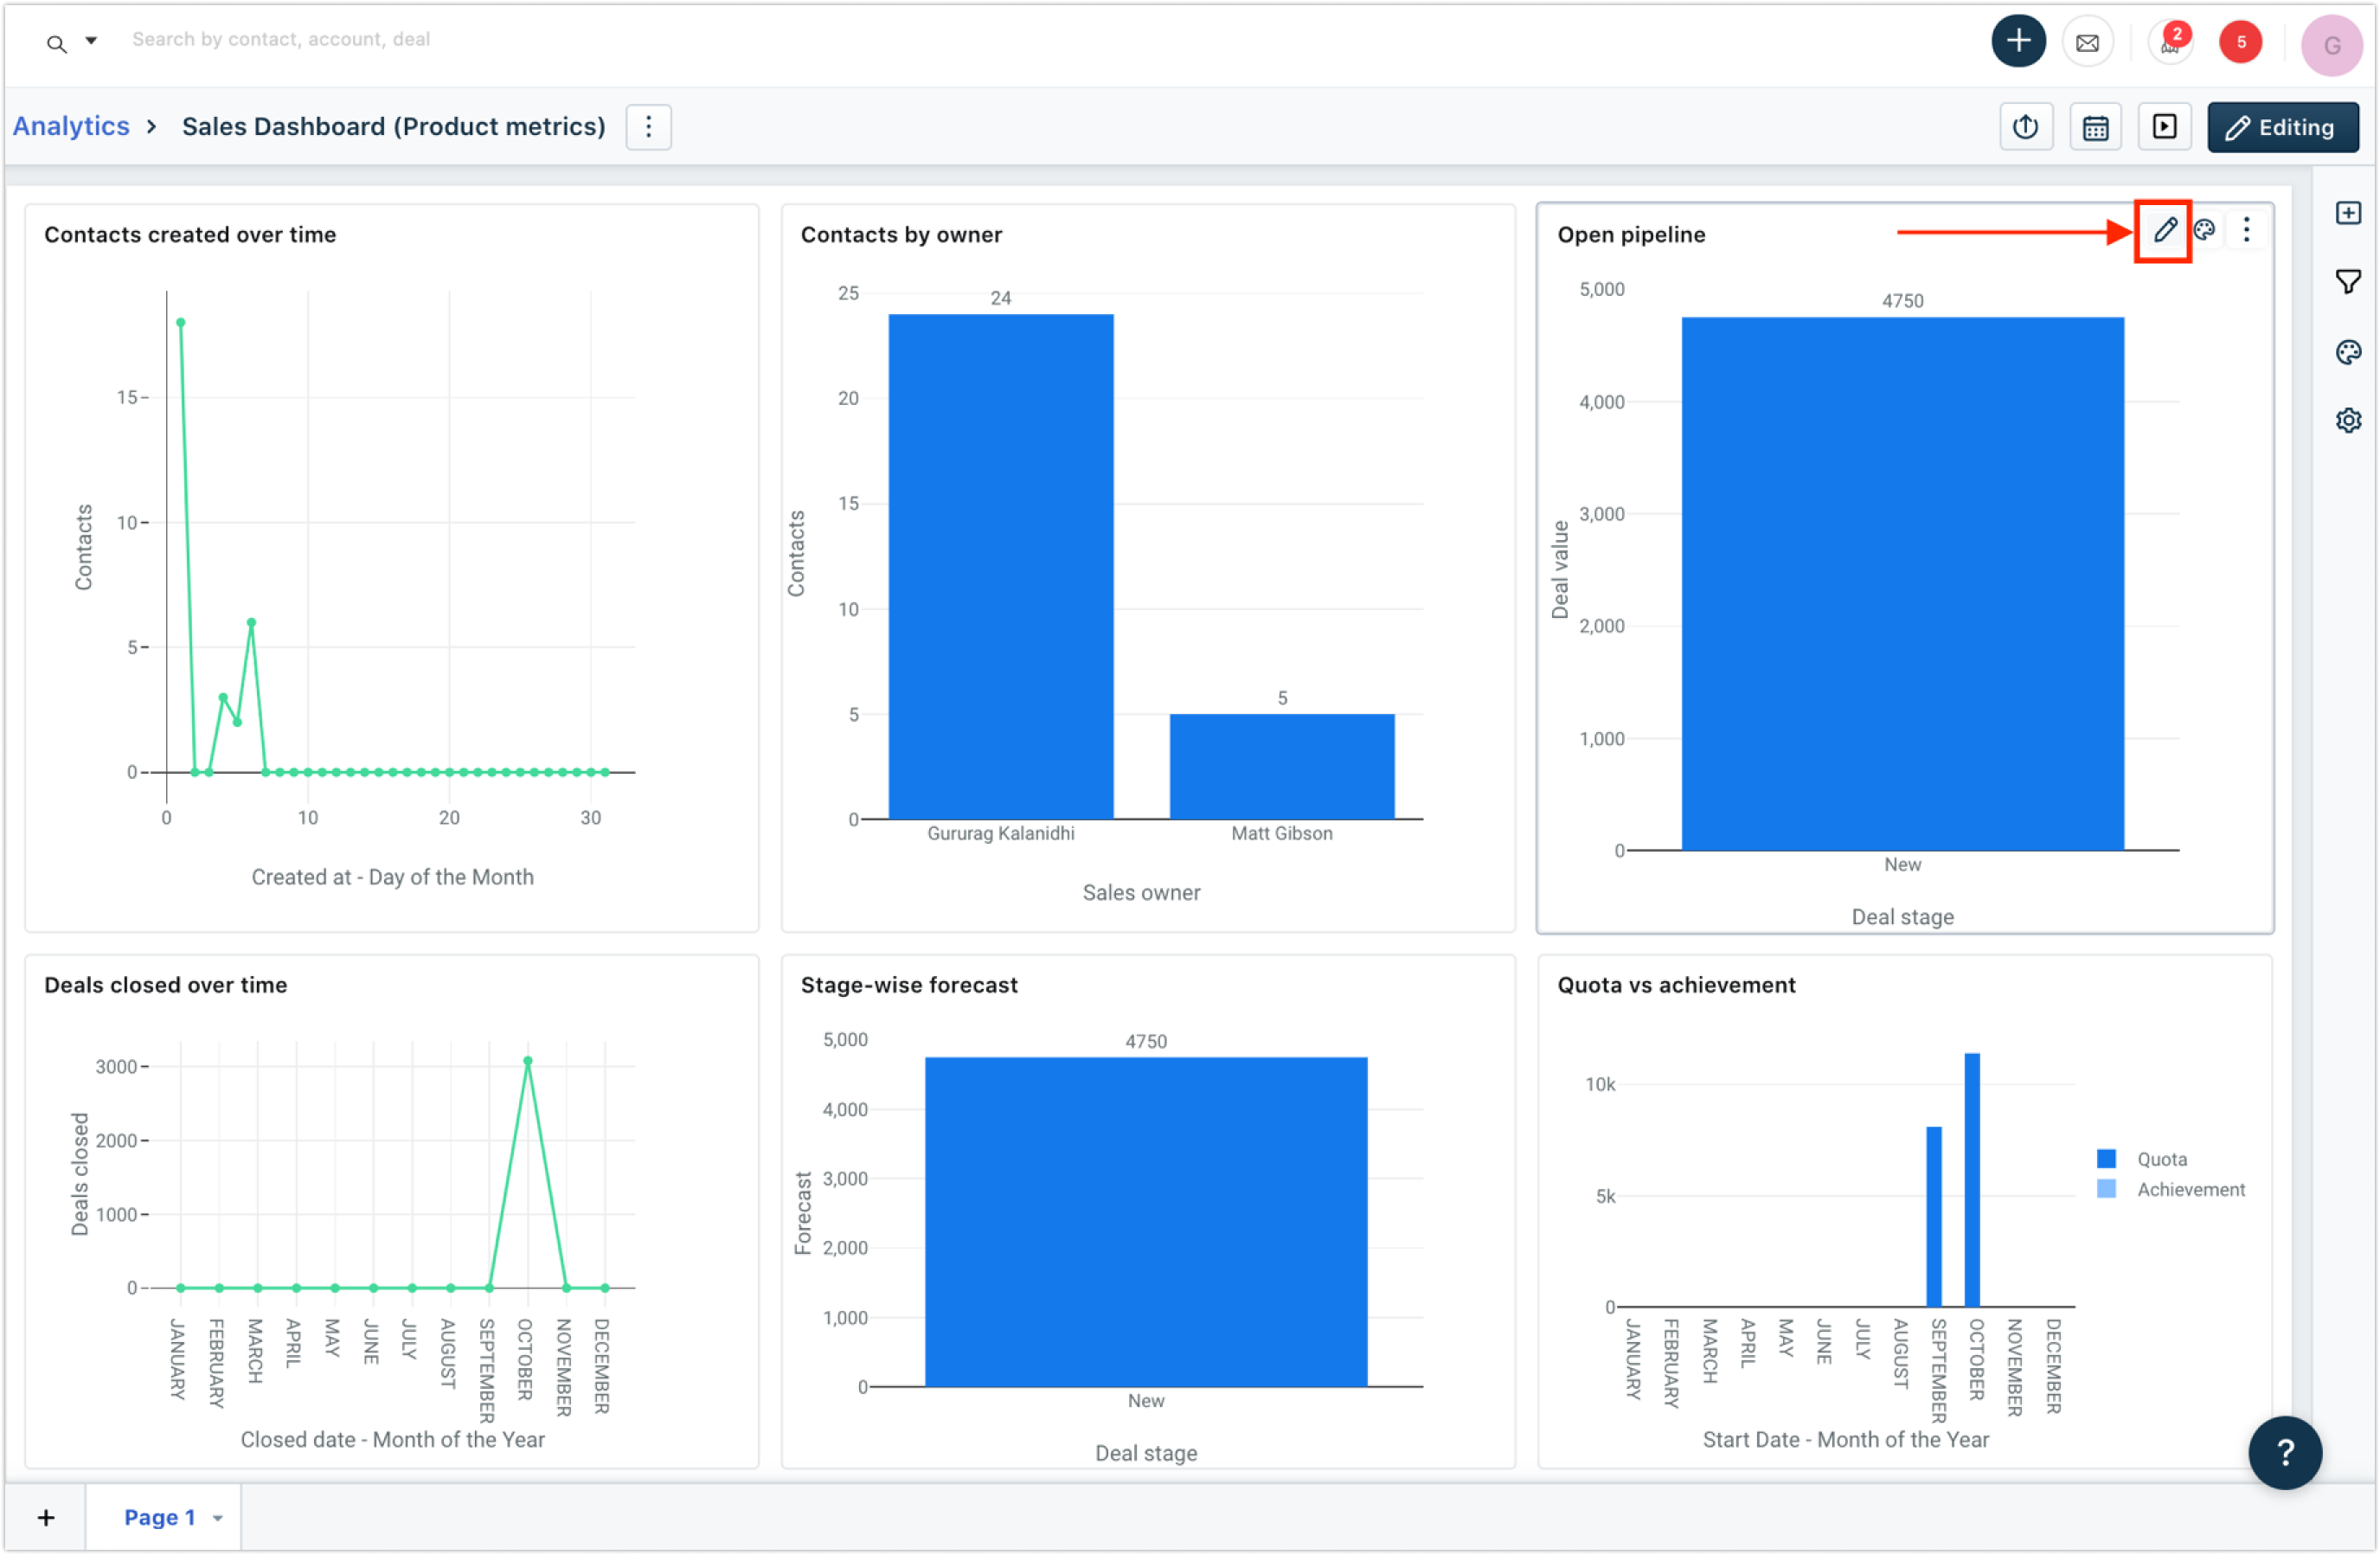Image resolution: width=2380 pixels, height=1555 pixels.
Task: Toggle the Editing mode button
Action: pos(2282,127)
